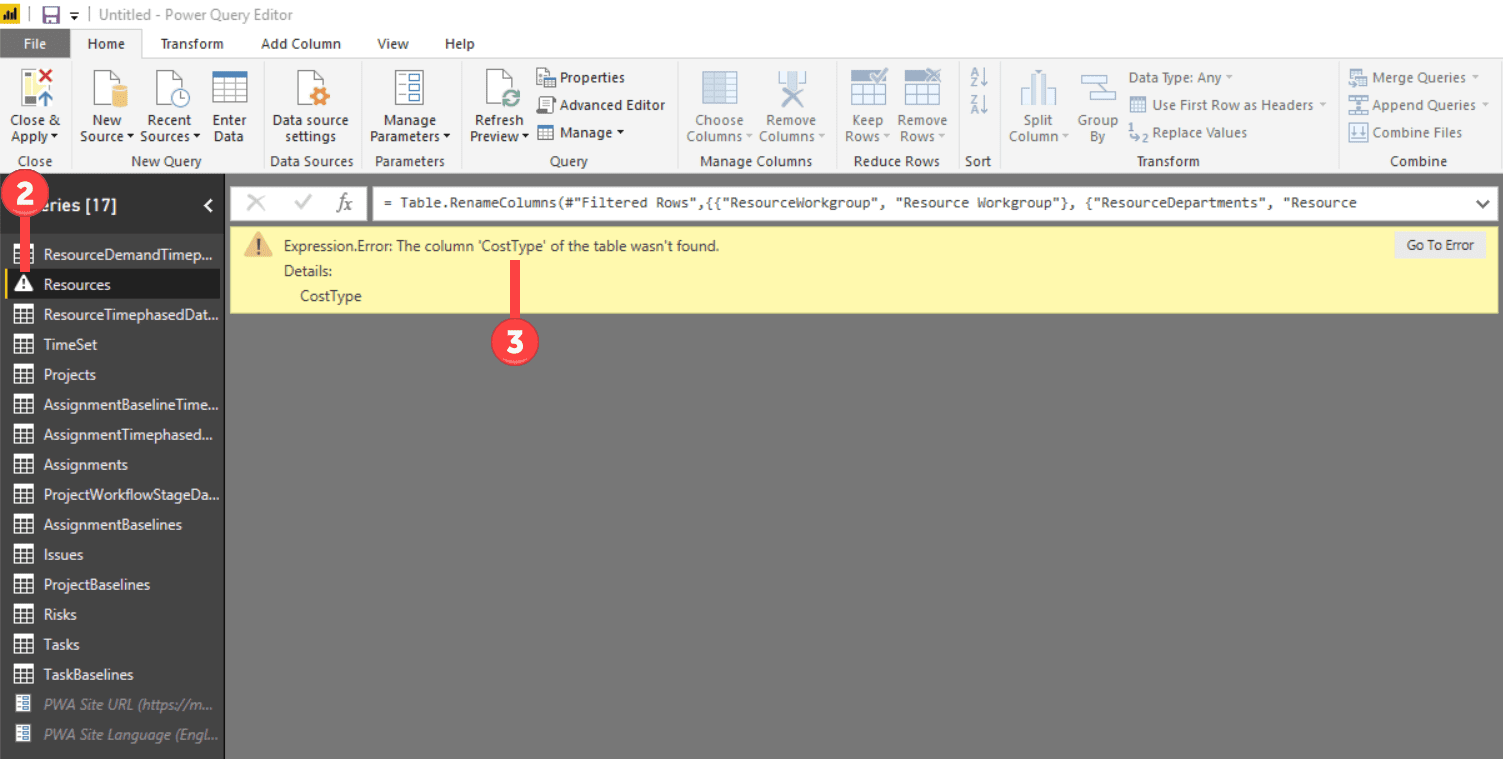The height and width of the screenshot is (759, 1503).
Task: Switch to the Help tab
Action: pyautogui.click(x=459, y=44)
